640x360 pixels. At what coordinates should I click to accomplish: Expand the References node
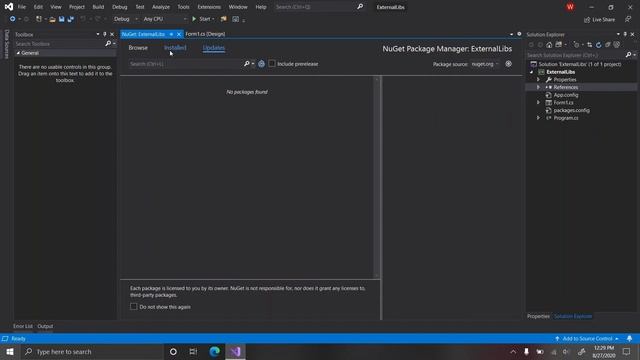(538, 87)
